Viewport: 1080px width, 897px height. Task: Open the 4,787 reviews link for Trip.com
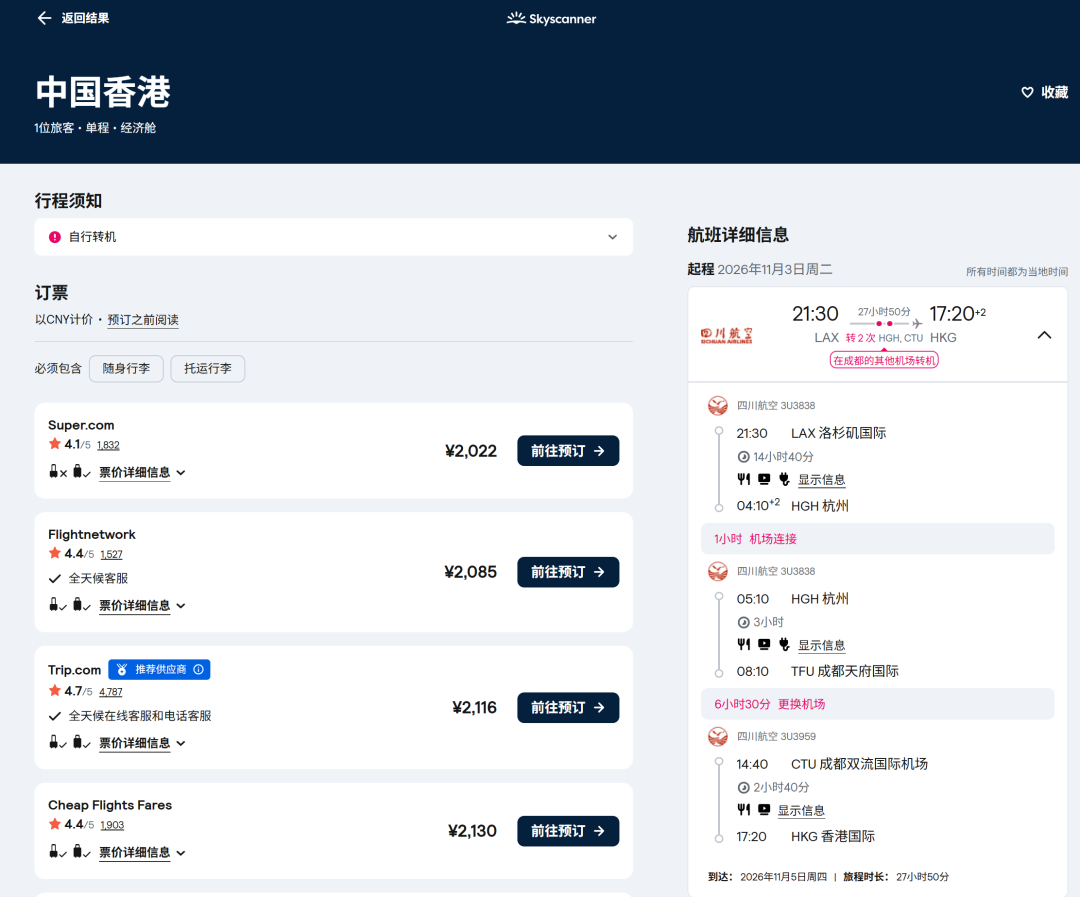pyautogui.click(x=111, y=692)
